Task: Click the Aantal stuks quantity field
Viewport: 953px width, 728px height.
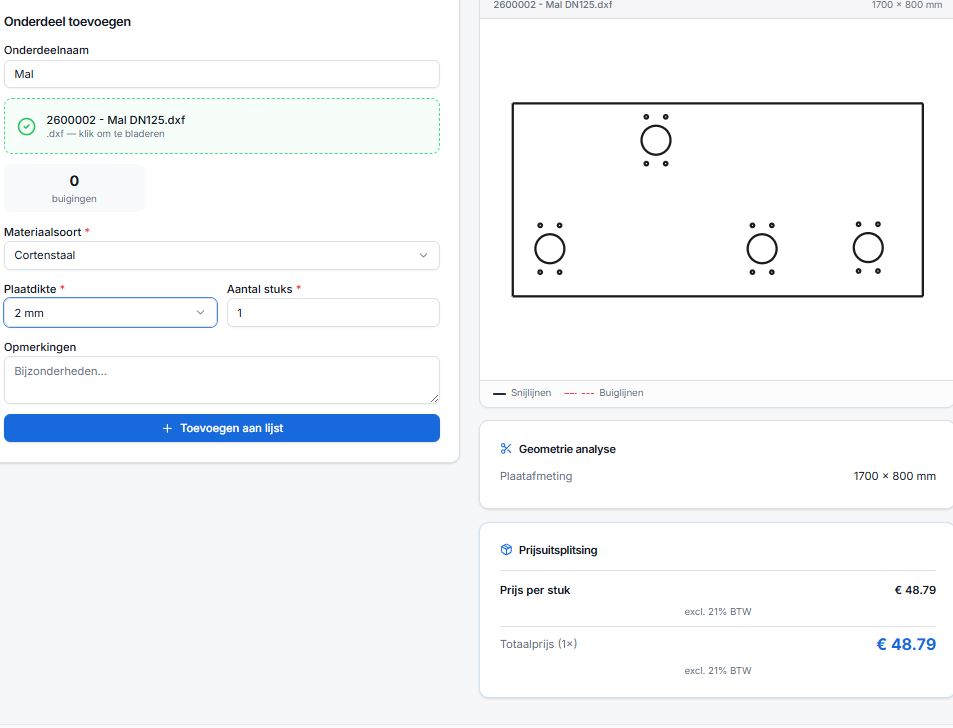Action: pyautogui.click(x=333, y=313)
